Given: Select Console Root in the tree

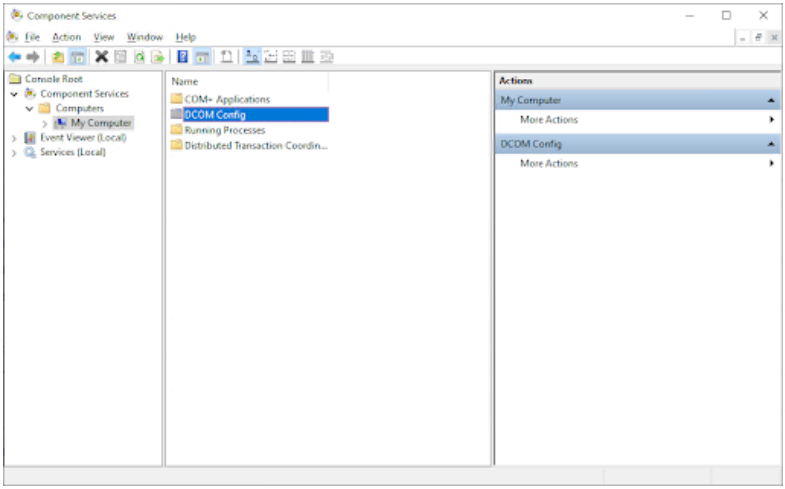Looking at the screenshot, I should [x=53, y=79].
